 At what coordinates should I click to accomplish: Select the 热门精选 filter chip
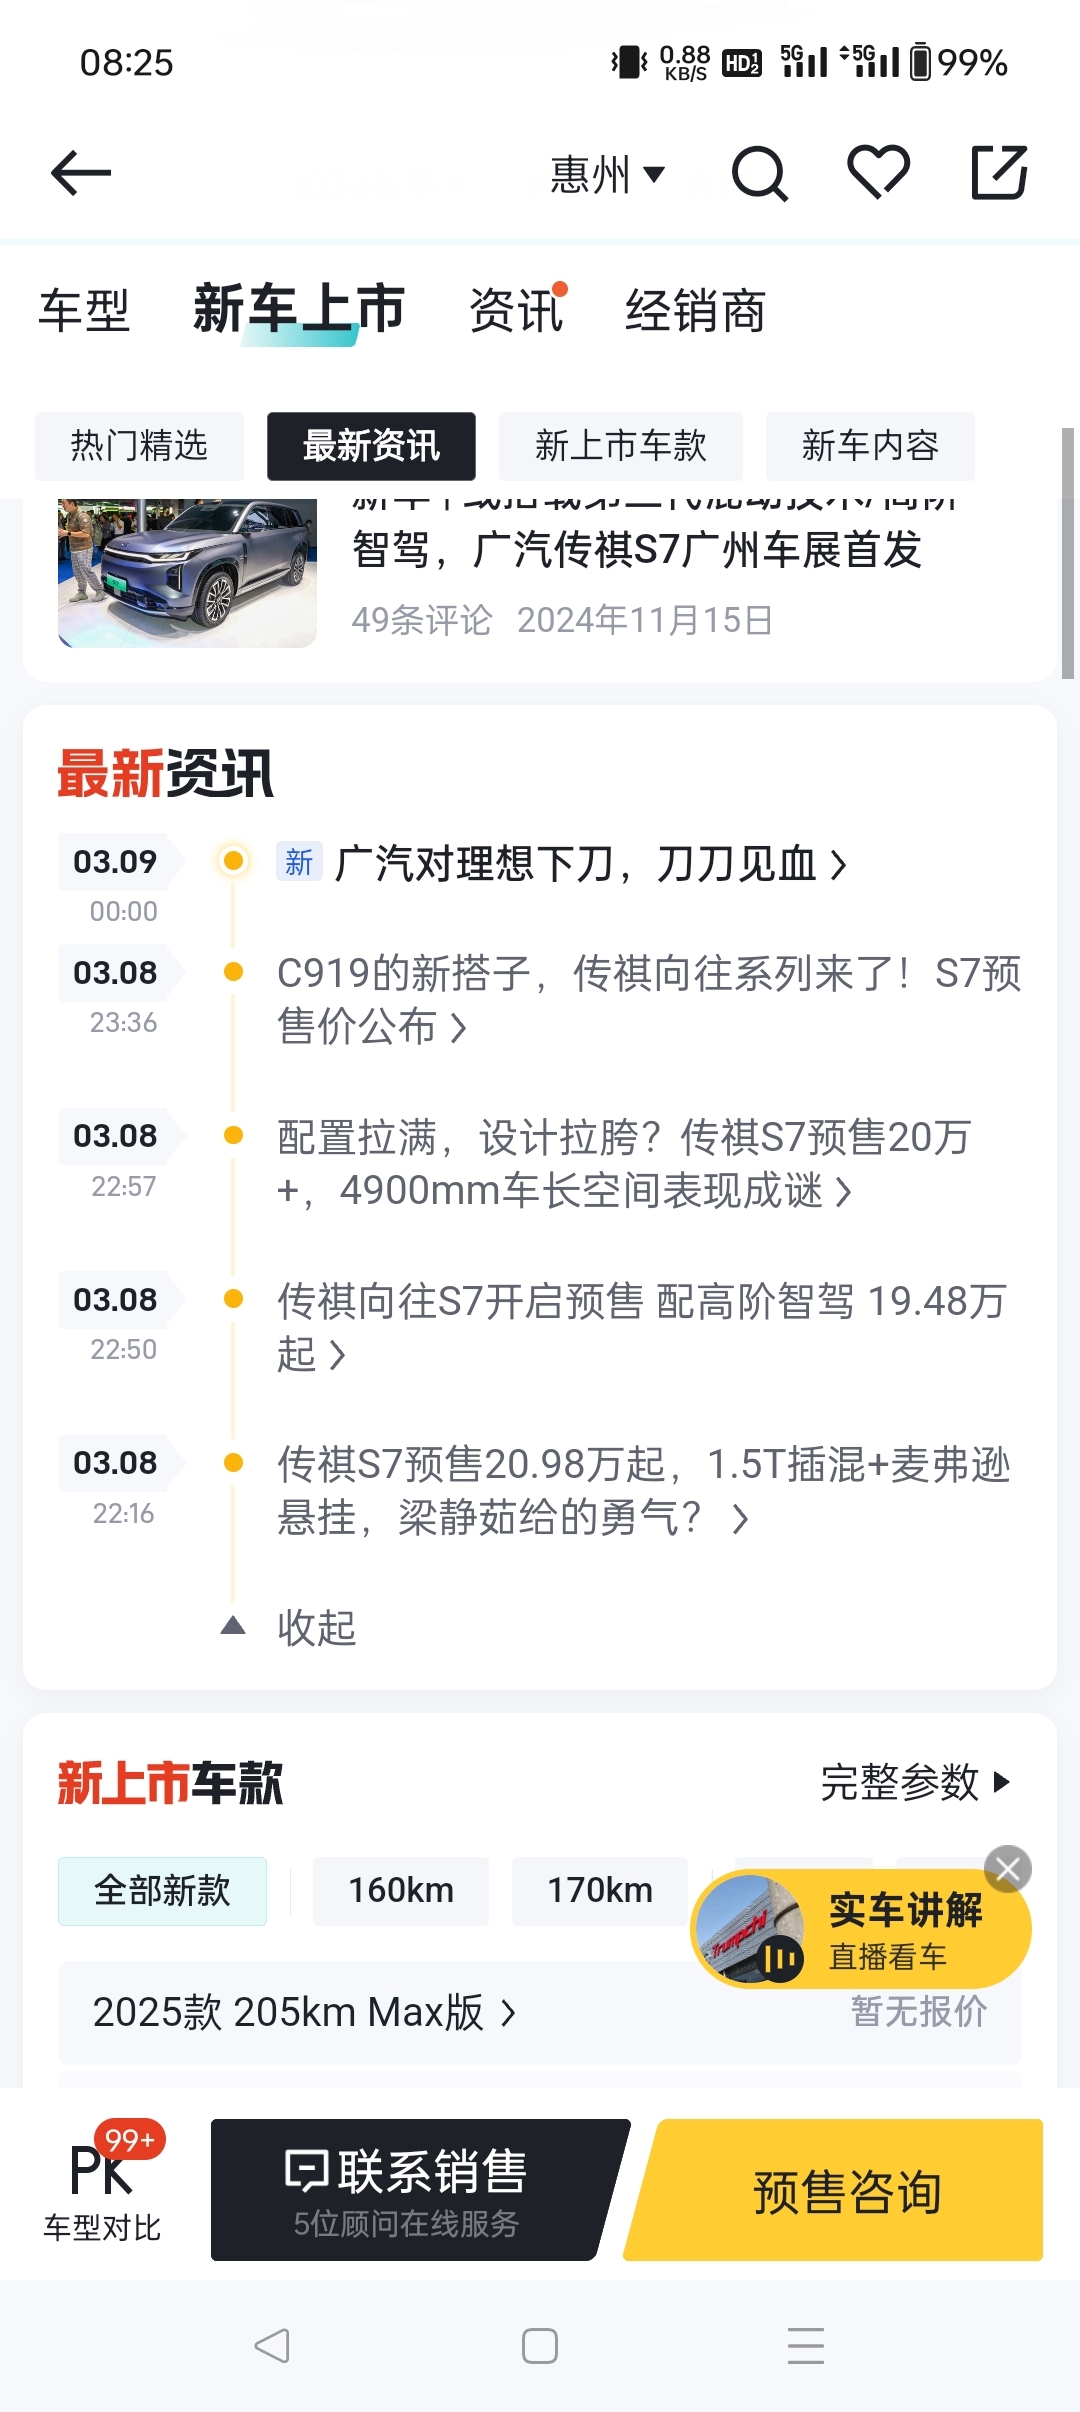139,446
